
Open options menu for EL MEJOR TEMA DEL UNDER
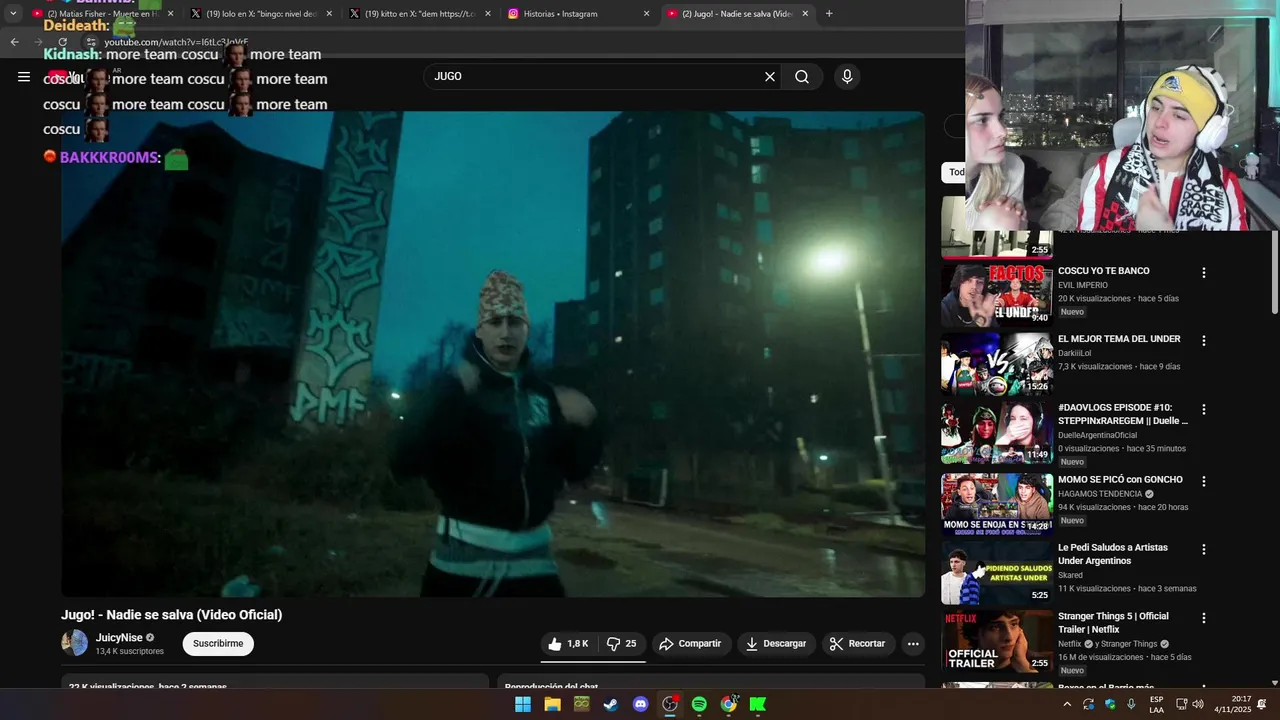(1204, 341)
